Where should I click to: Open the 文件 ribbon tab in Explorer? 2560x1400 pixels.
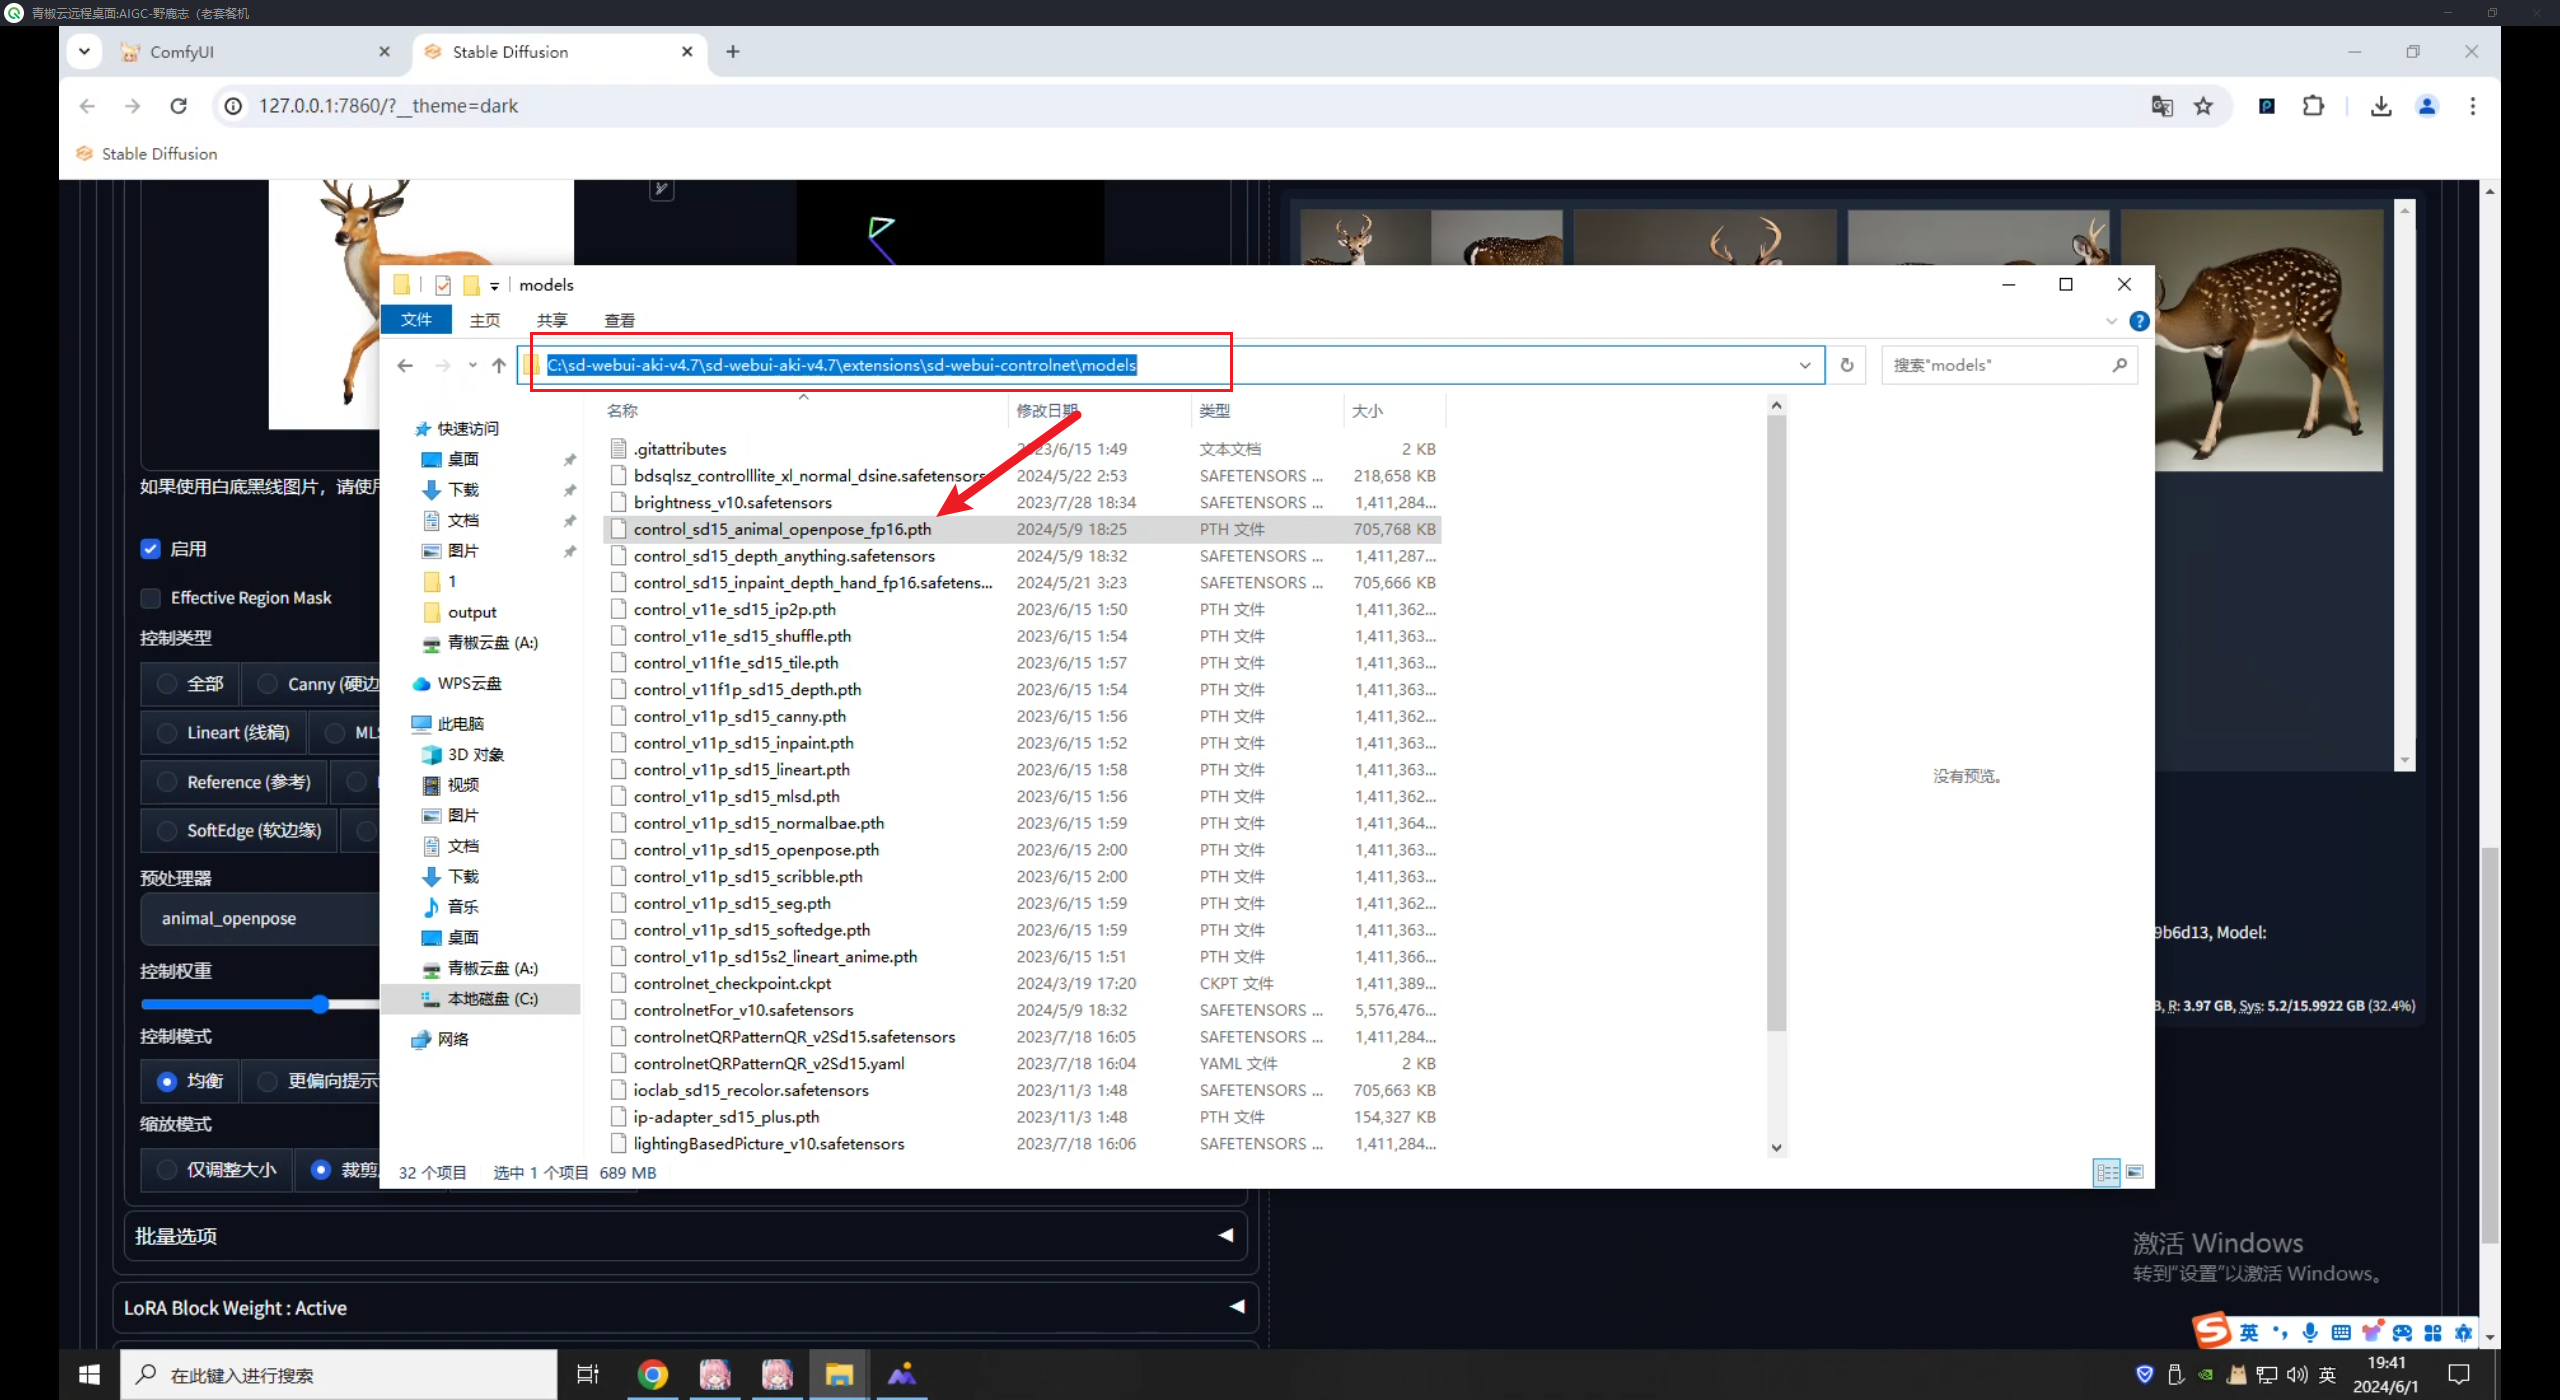[416, 320]
